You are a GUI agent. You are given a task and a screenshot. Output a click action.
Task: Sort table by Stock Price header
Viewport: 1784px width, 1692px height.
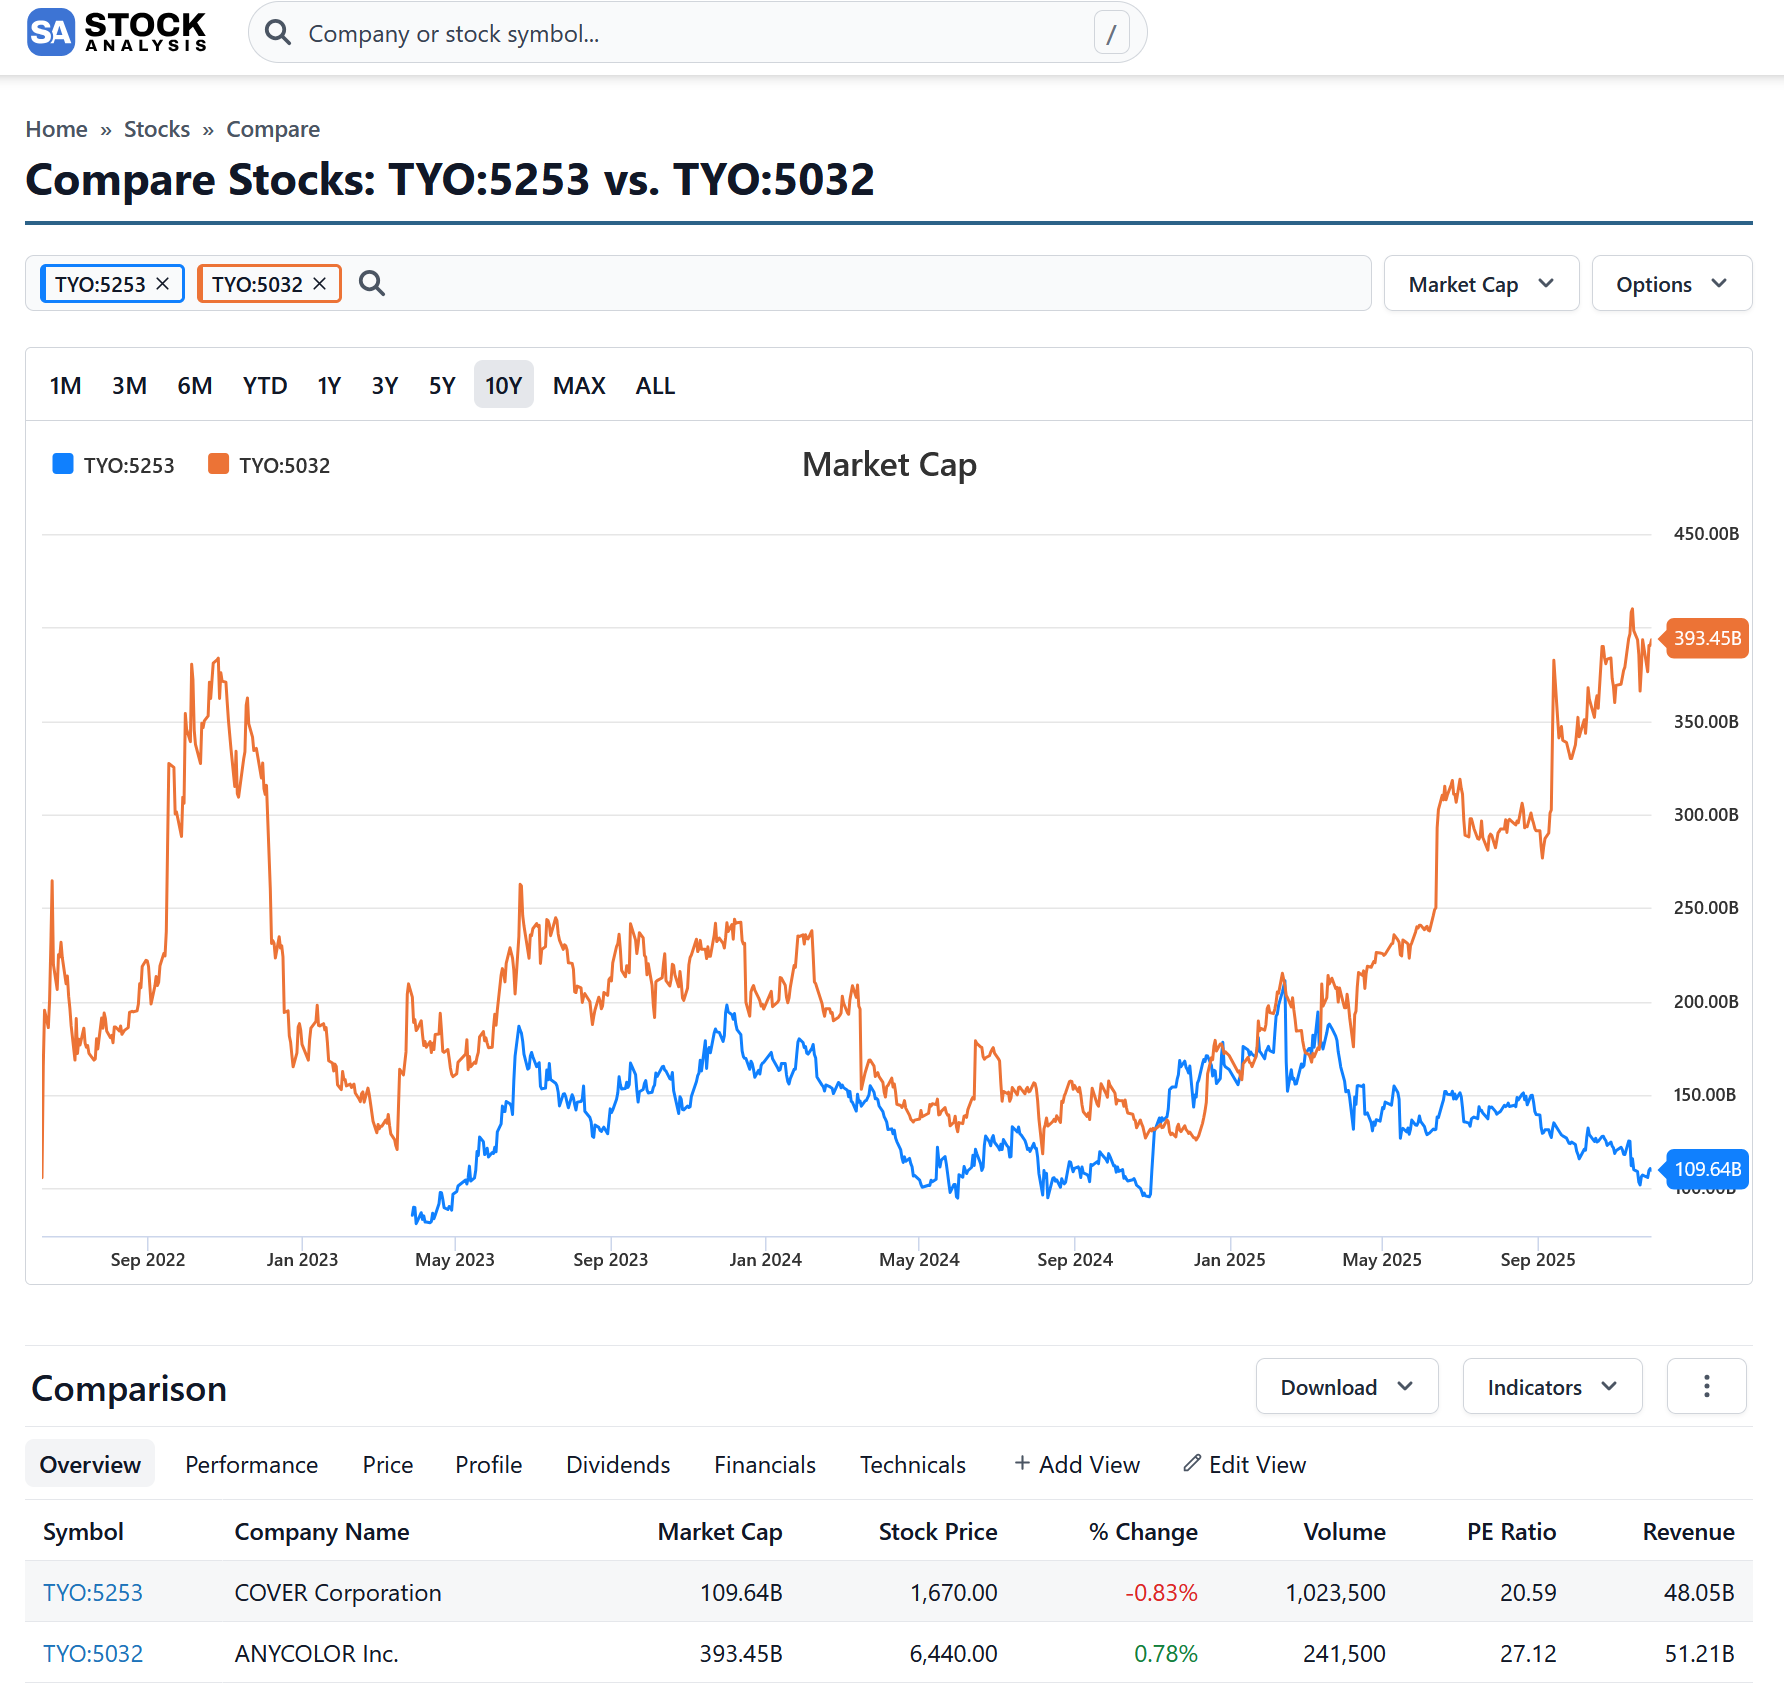(x=938, y=1531)
